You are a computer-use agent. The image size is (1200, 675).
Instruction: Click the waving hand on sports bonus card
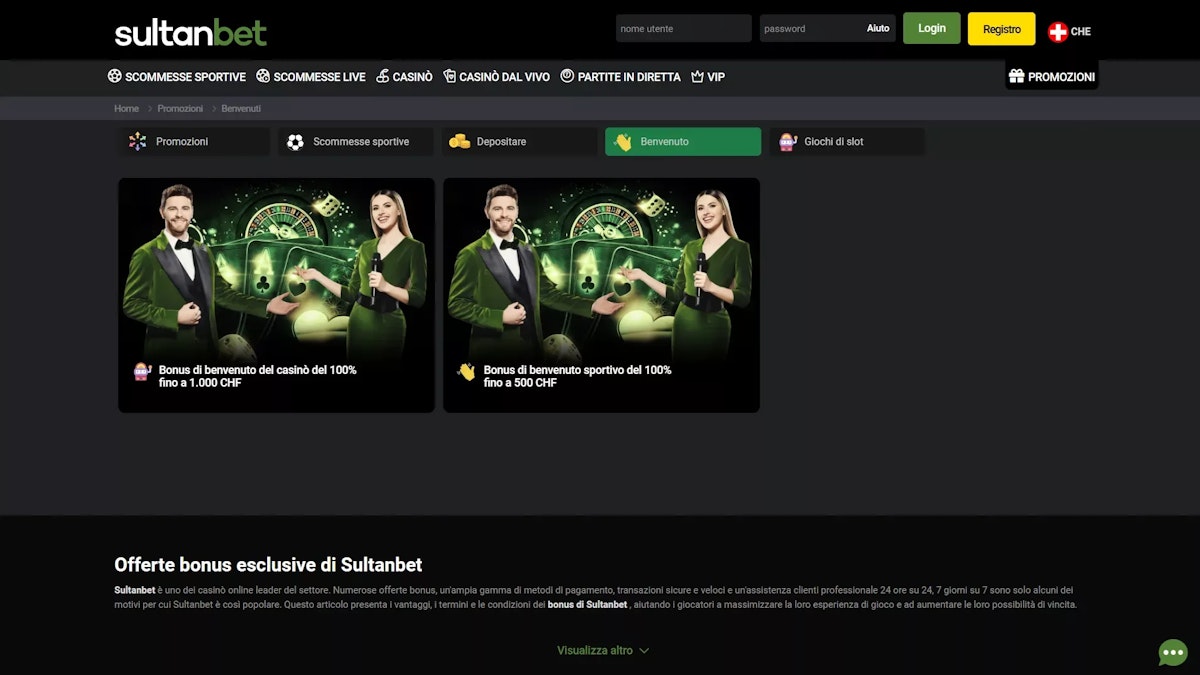(466, 372)
